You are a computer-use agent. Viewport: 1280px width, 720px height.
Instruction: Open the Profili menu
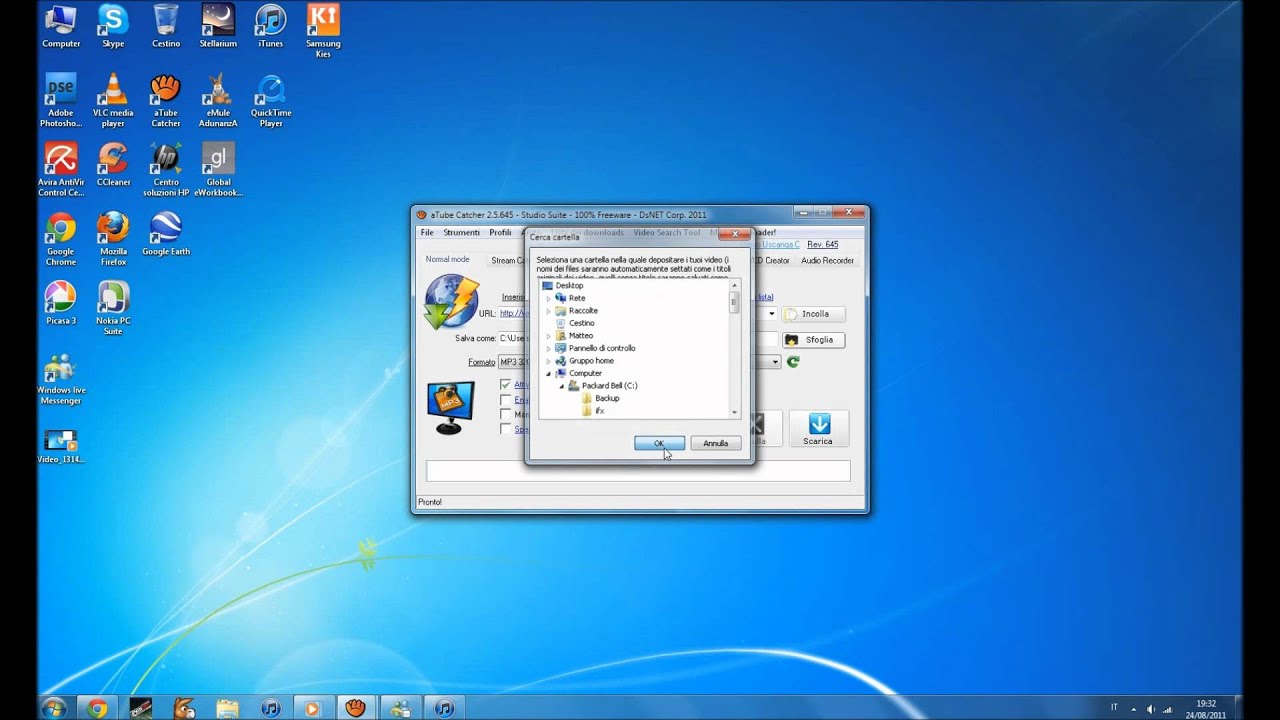click(x=500, y=232)
